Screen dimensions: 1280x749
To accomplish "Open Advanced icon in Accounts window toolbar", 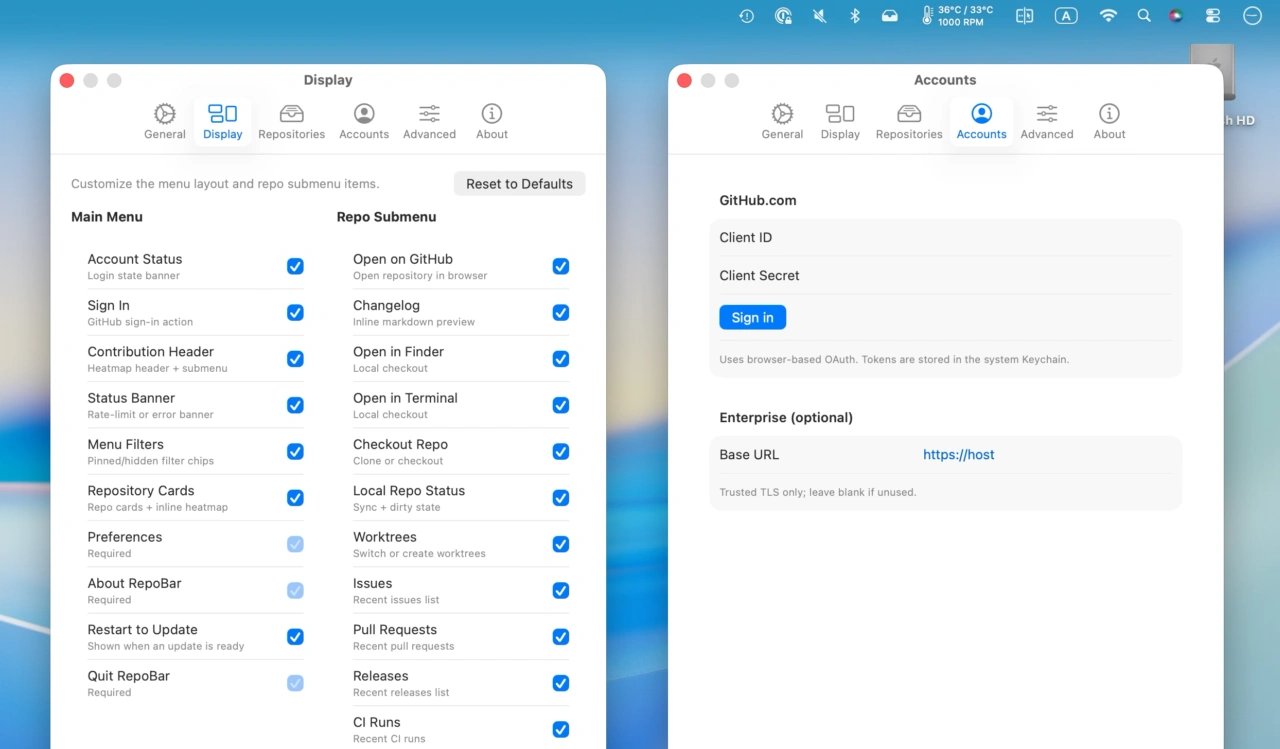I will [x=1046, y=114].
